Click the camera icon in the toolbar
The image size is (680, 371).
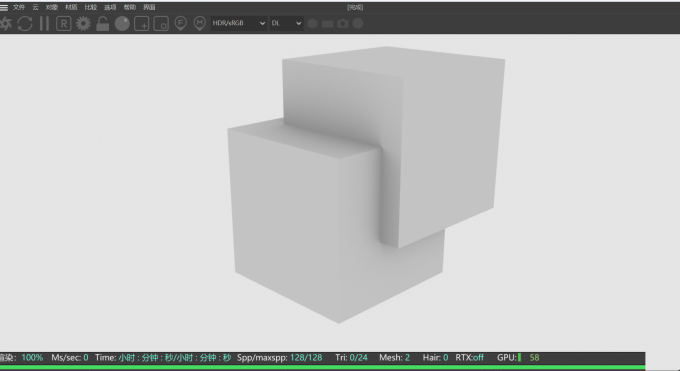point(343,23)
